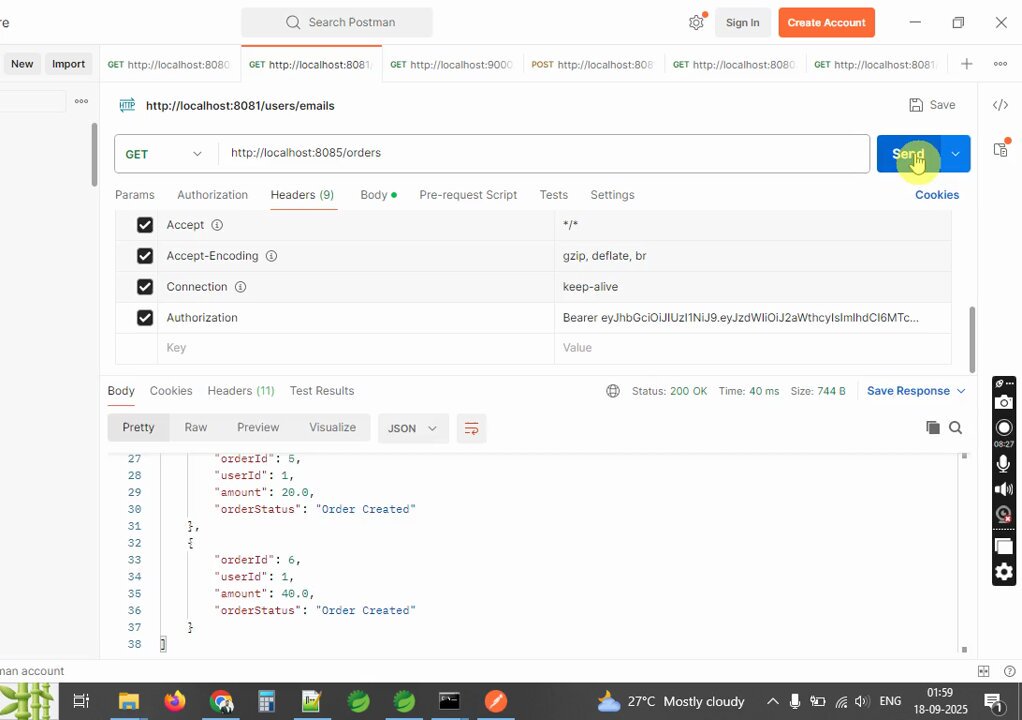Open Postman settings gear icon
The width and height of the screenshot is (1022, 720).
[x=696, y=23]
